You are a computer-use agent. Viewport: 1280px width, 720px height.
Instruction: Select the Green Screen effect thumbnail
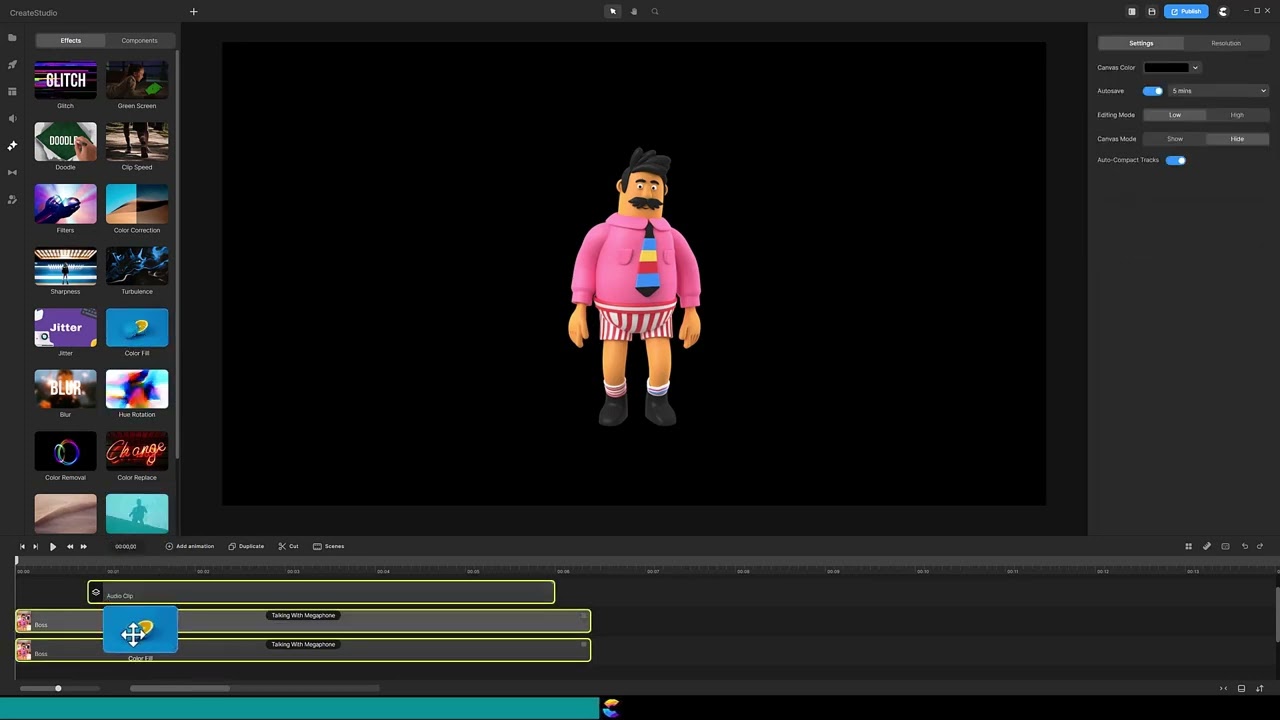(x=137, y=80)
